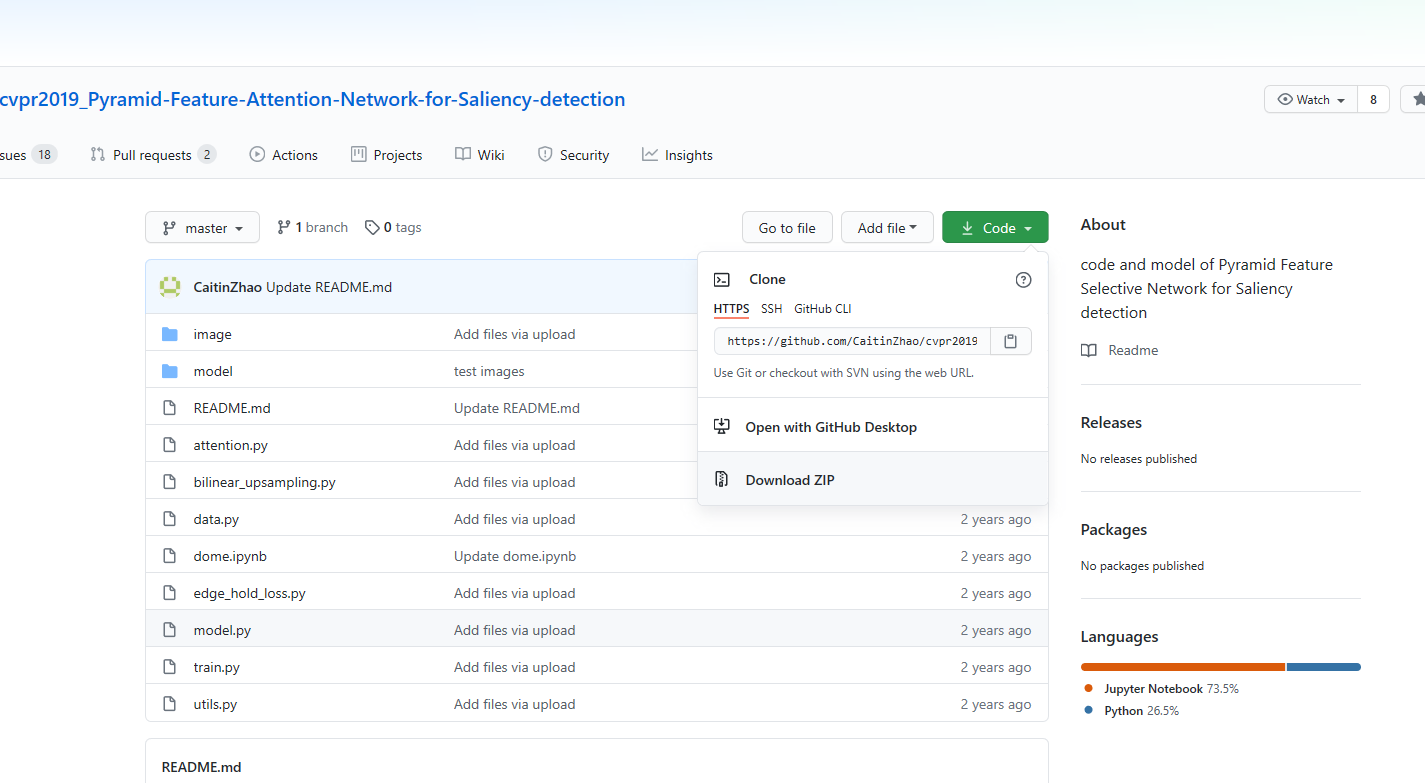Click the file icon next to model.py
Viewport: 1425px width, 783px height.
pos(170,630)
